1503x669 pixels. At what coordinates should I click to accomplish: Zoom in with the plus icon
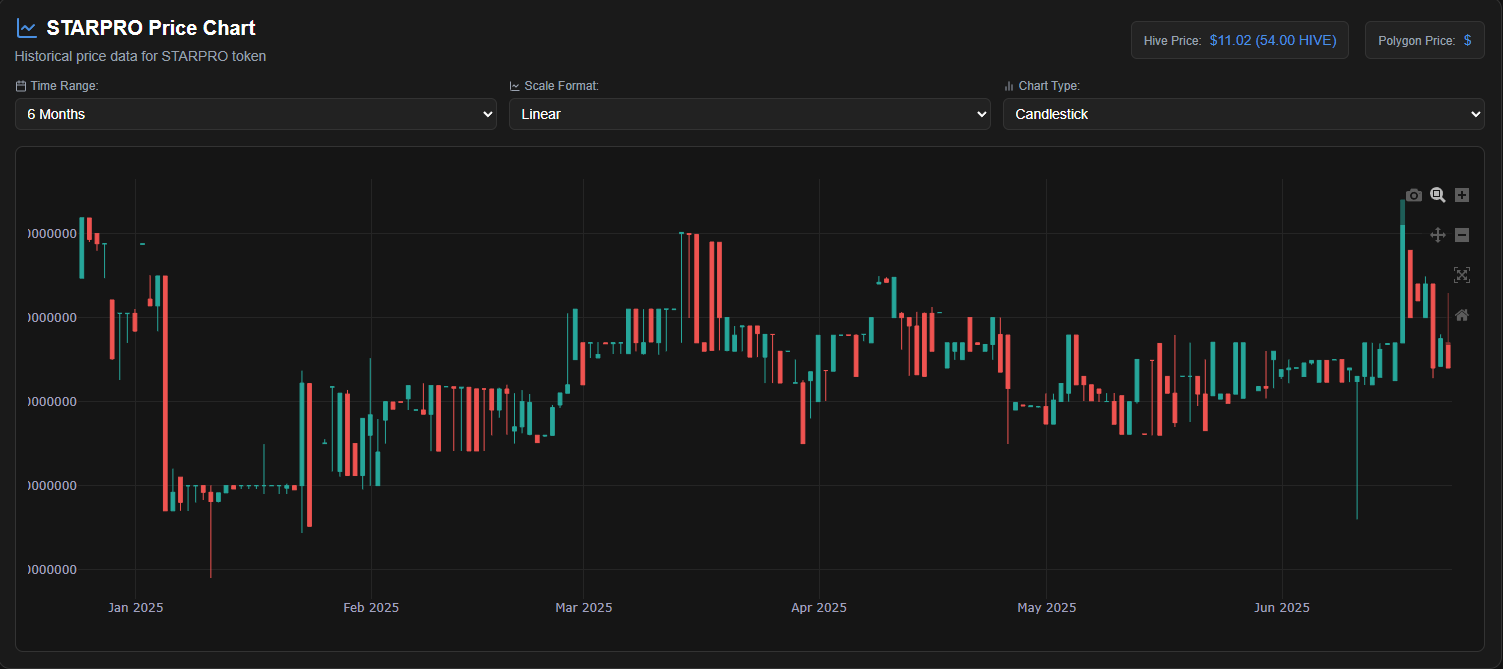click(1462, 195)
